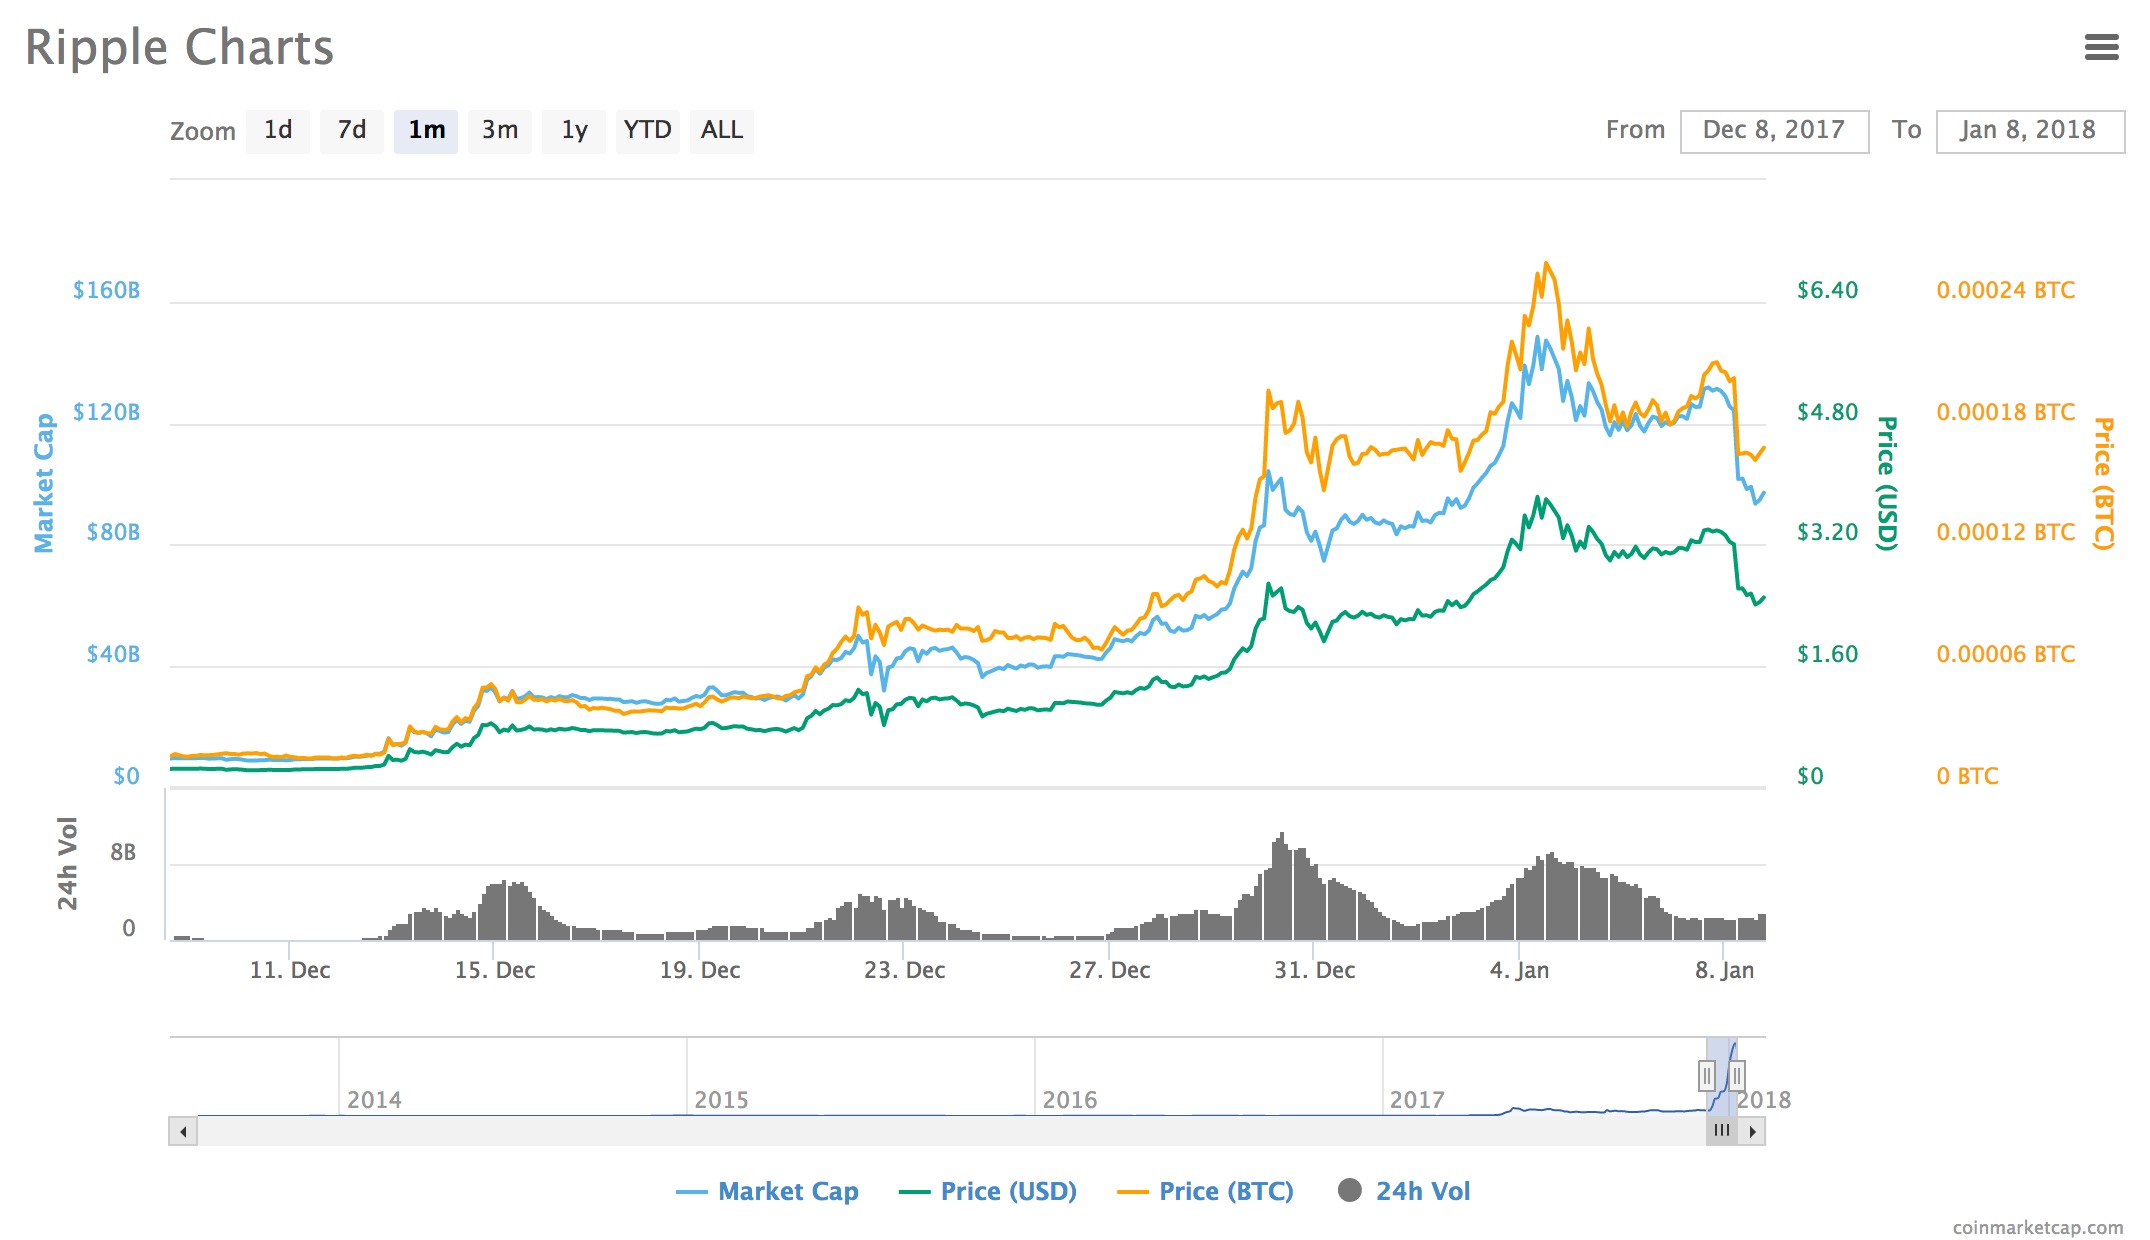
Task: Click the 2015 label in navigator
Action: coord(722,1100)
